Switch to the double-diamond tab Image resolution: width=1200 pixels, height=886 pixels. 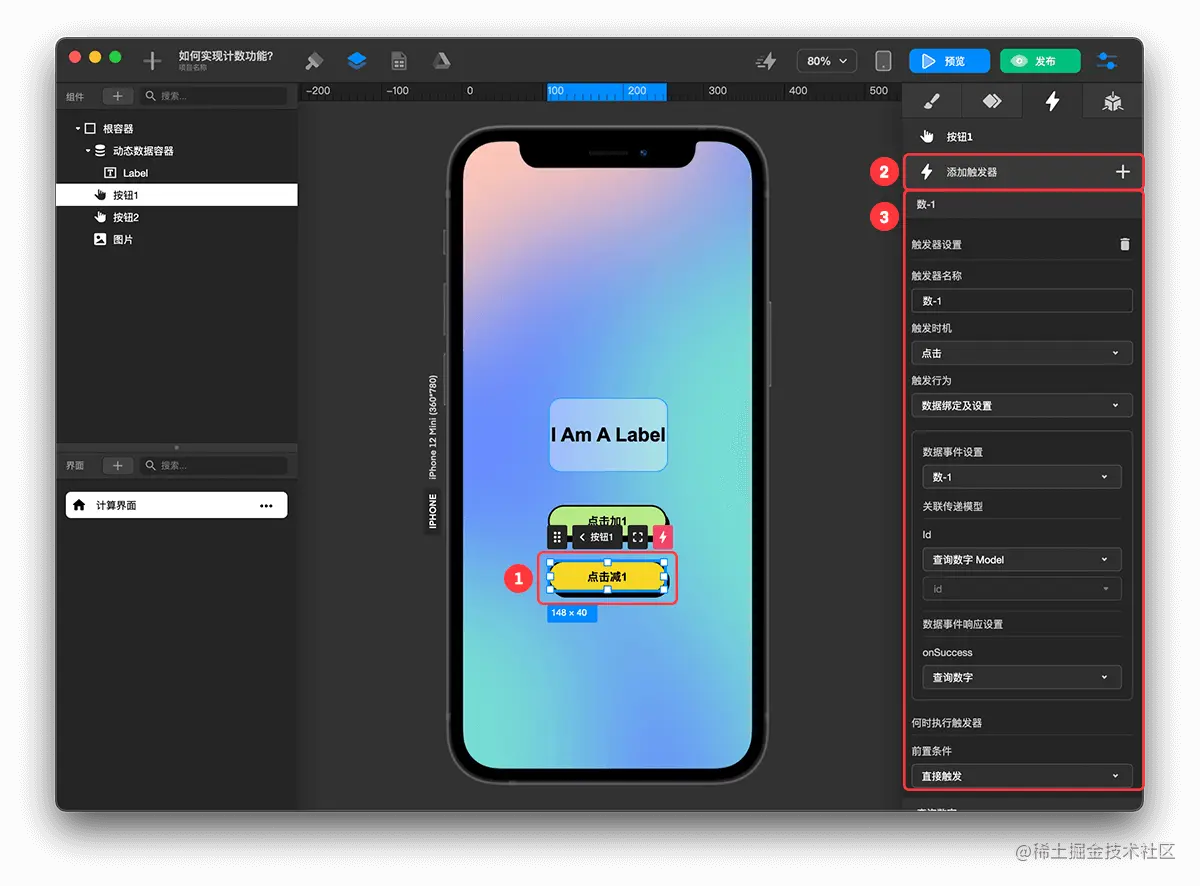991,101
